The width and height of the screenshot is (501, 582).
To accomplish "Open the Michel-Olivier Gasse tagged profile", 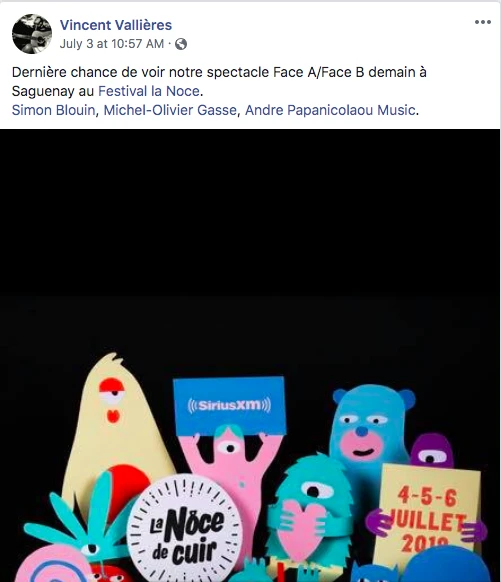I will click(x=170, y=110).
